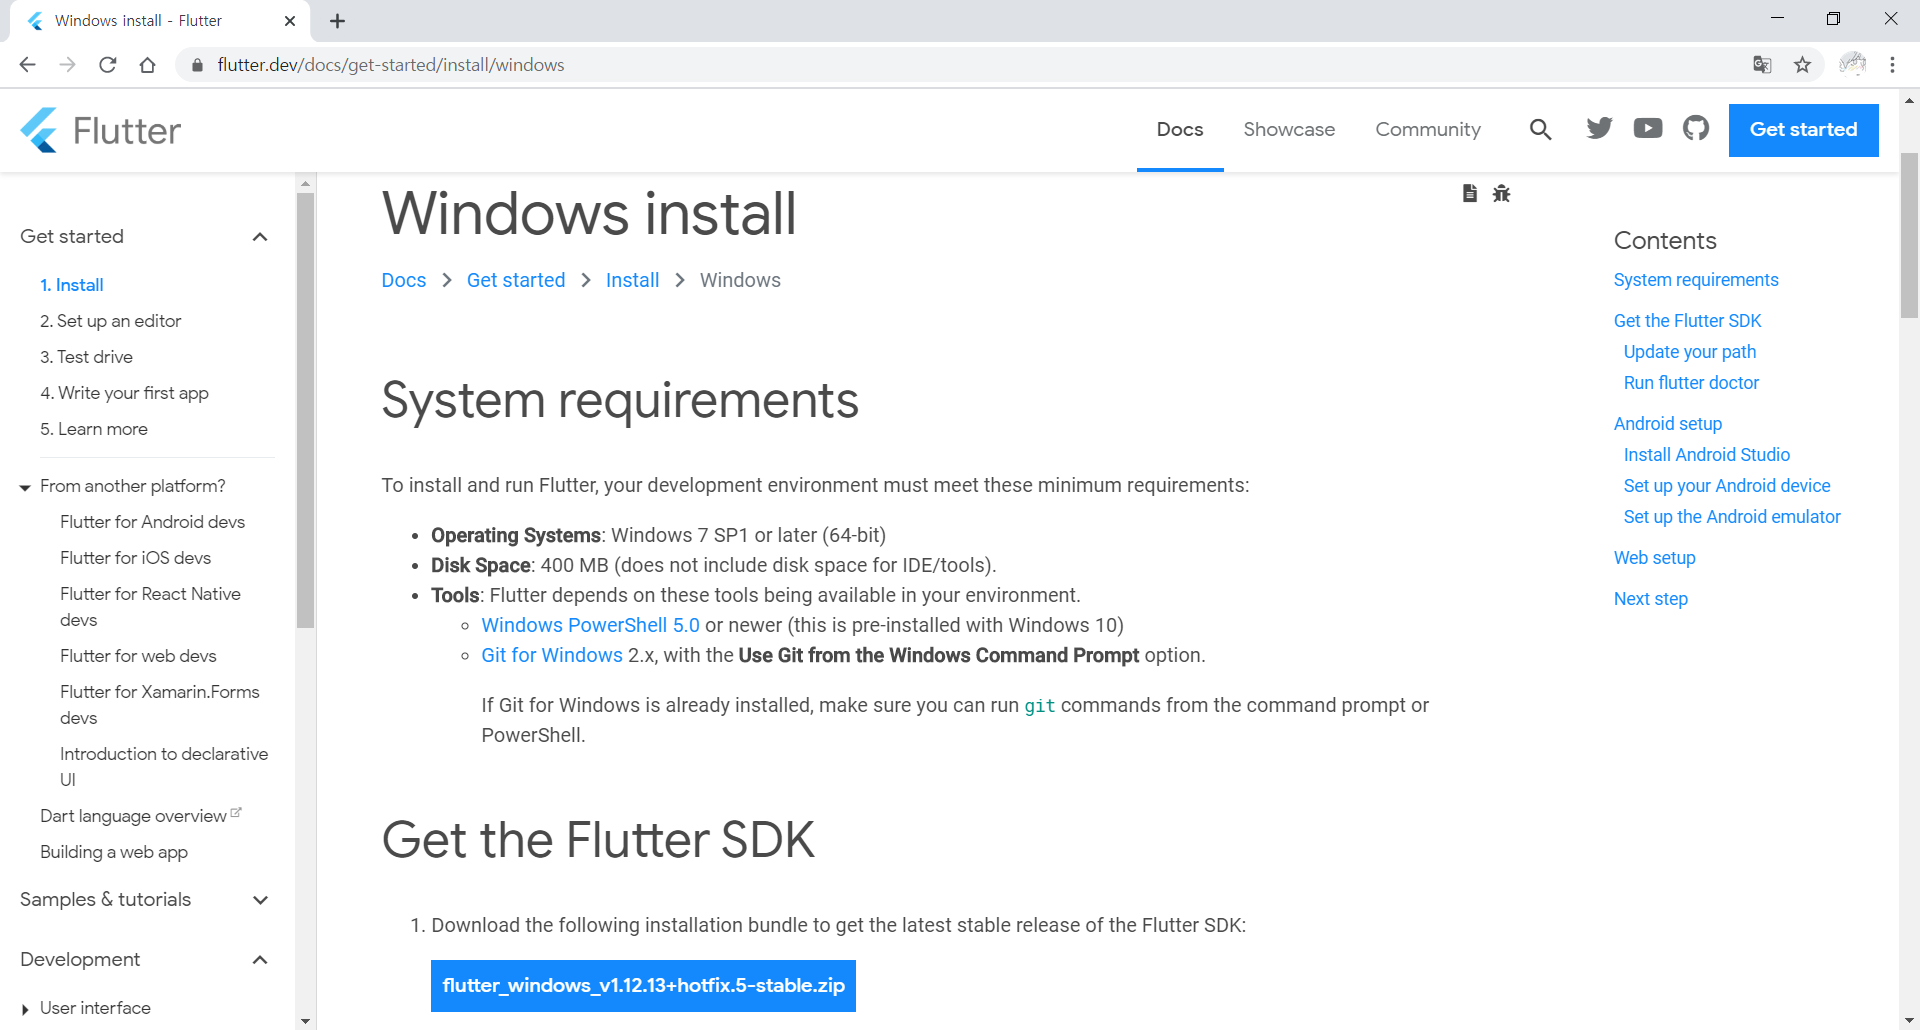Follow the Git for Windows link
This screenshot has height=1030, width=1920.
tap(552, 655)
